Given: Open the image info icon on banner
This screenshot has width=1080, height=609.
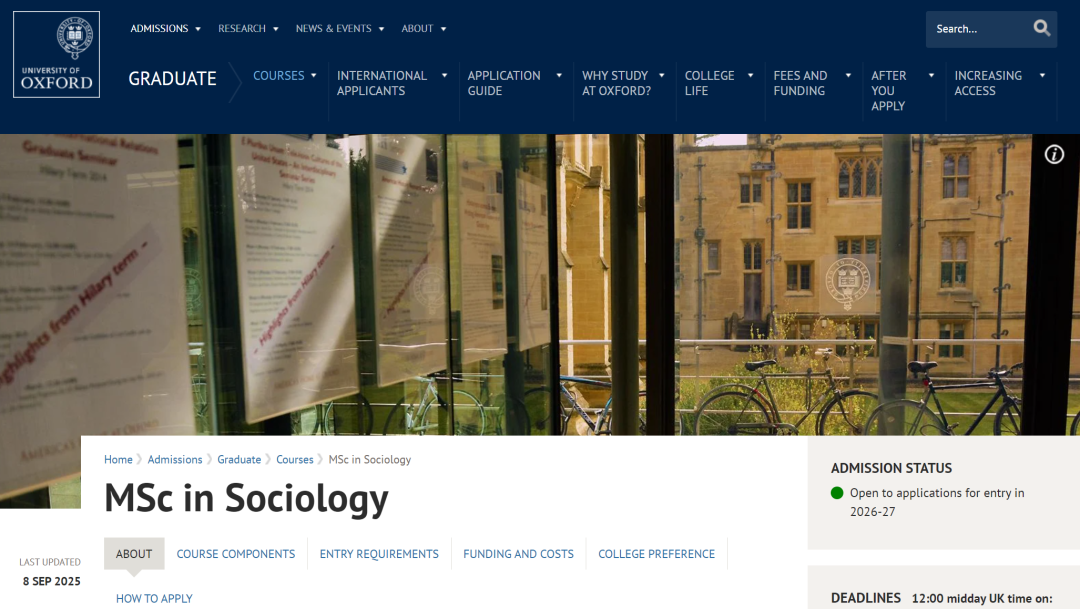Looking at the screenshot, I should [1054, 154].
